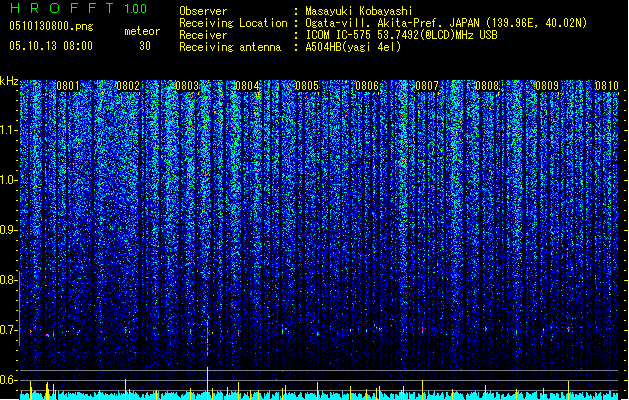Click the Receiver label
Viewport: 629px width, 400px height.
coord(203,35)
